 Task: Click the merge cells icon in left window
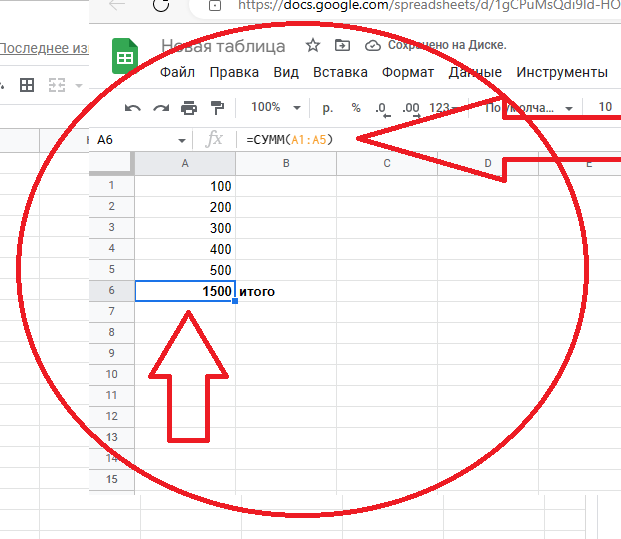[57, 85]
